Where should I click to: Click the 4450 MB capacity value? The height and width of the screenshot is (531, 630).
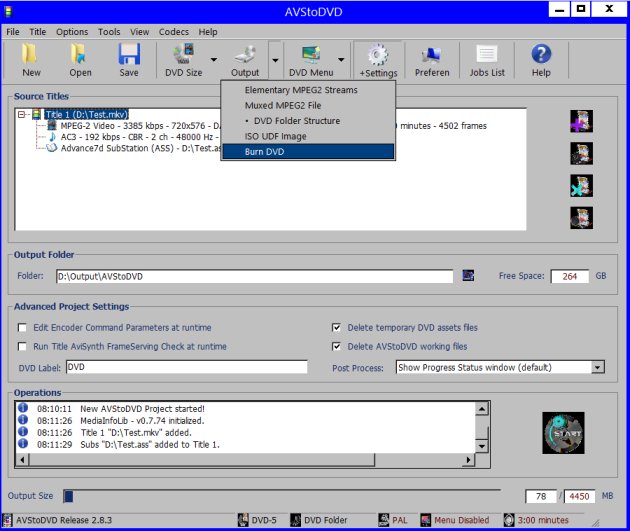[579, 496]
